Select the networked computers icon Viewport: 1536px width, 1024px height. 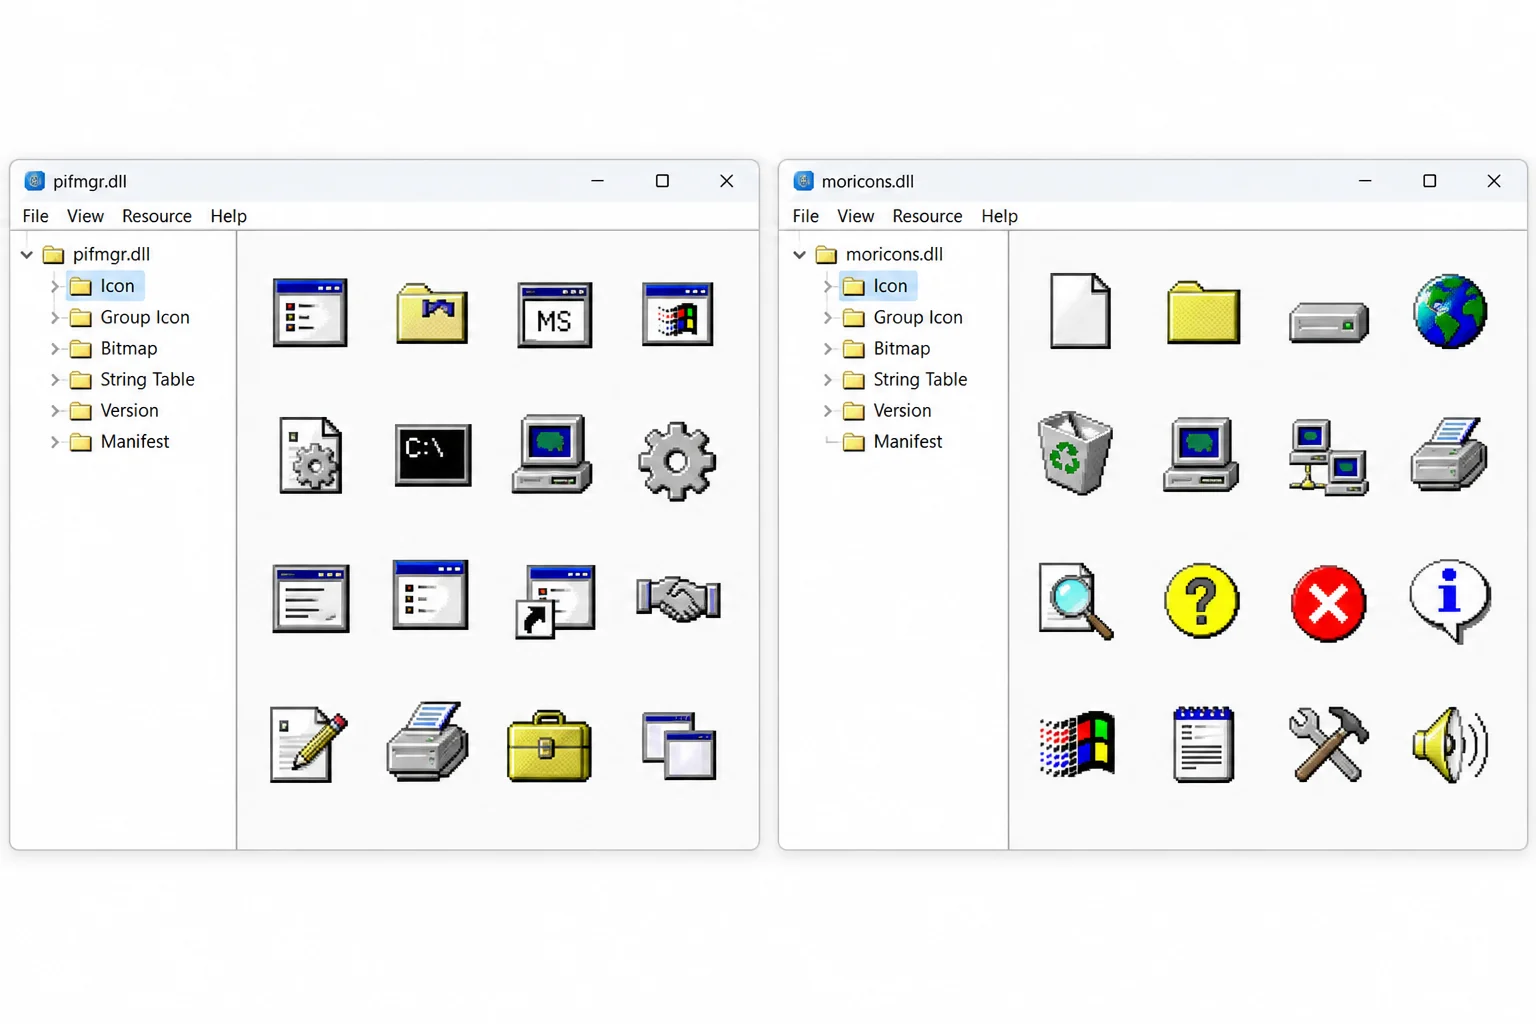point(1328,457)
